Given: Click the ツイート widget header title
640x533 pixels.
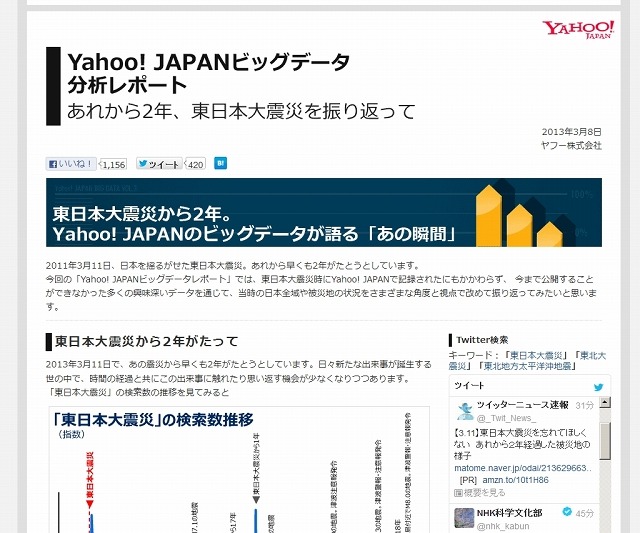Looking at the screenshot, I should pyautogui.click(x=469, y=386).
